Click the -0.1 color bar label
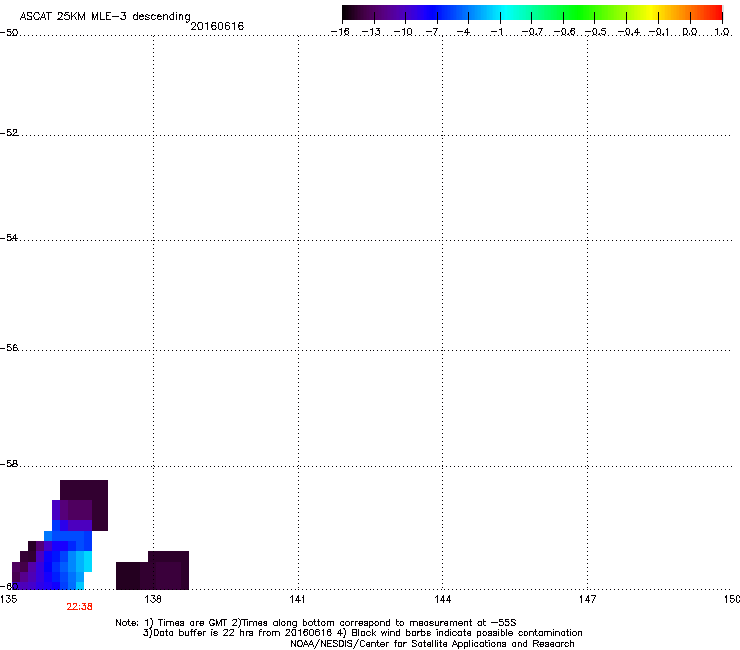This screenshot has width=740, height=650. pyautogui.click(x=659, y=32)
